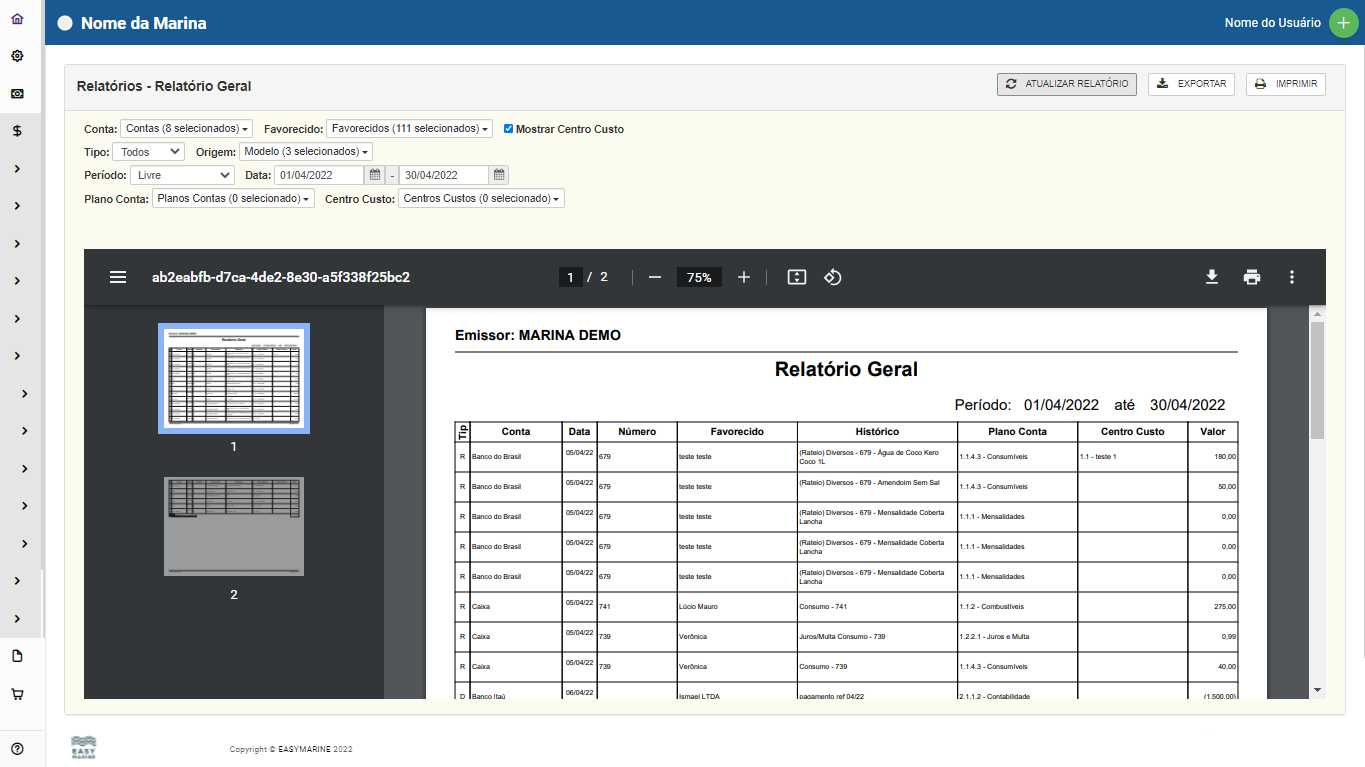Click the dollar sign finance icon

click(x=17, y=131)
